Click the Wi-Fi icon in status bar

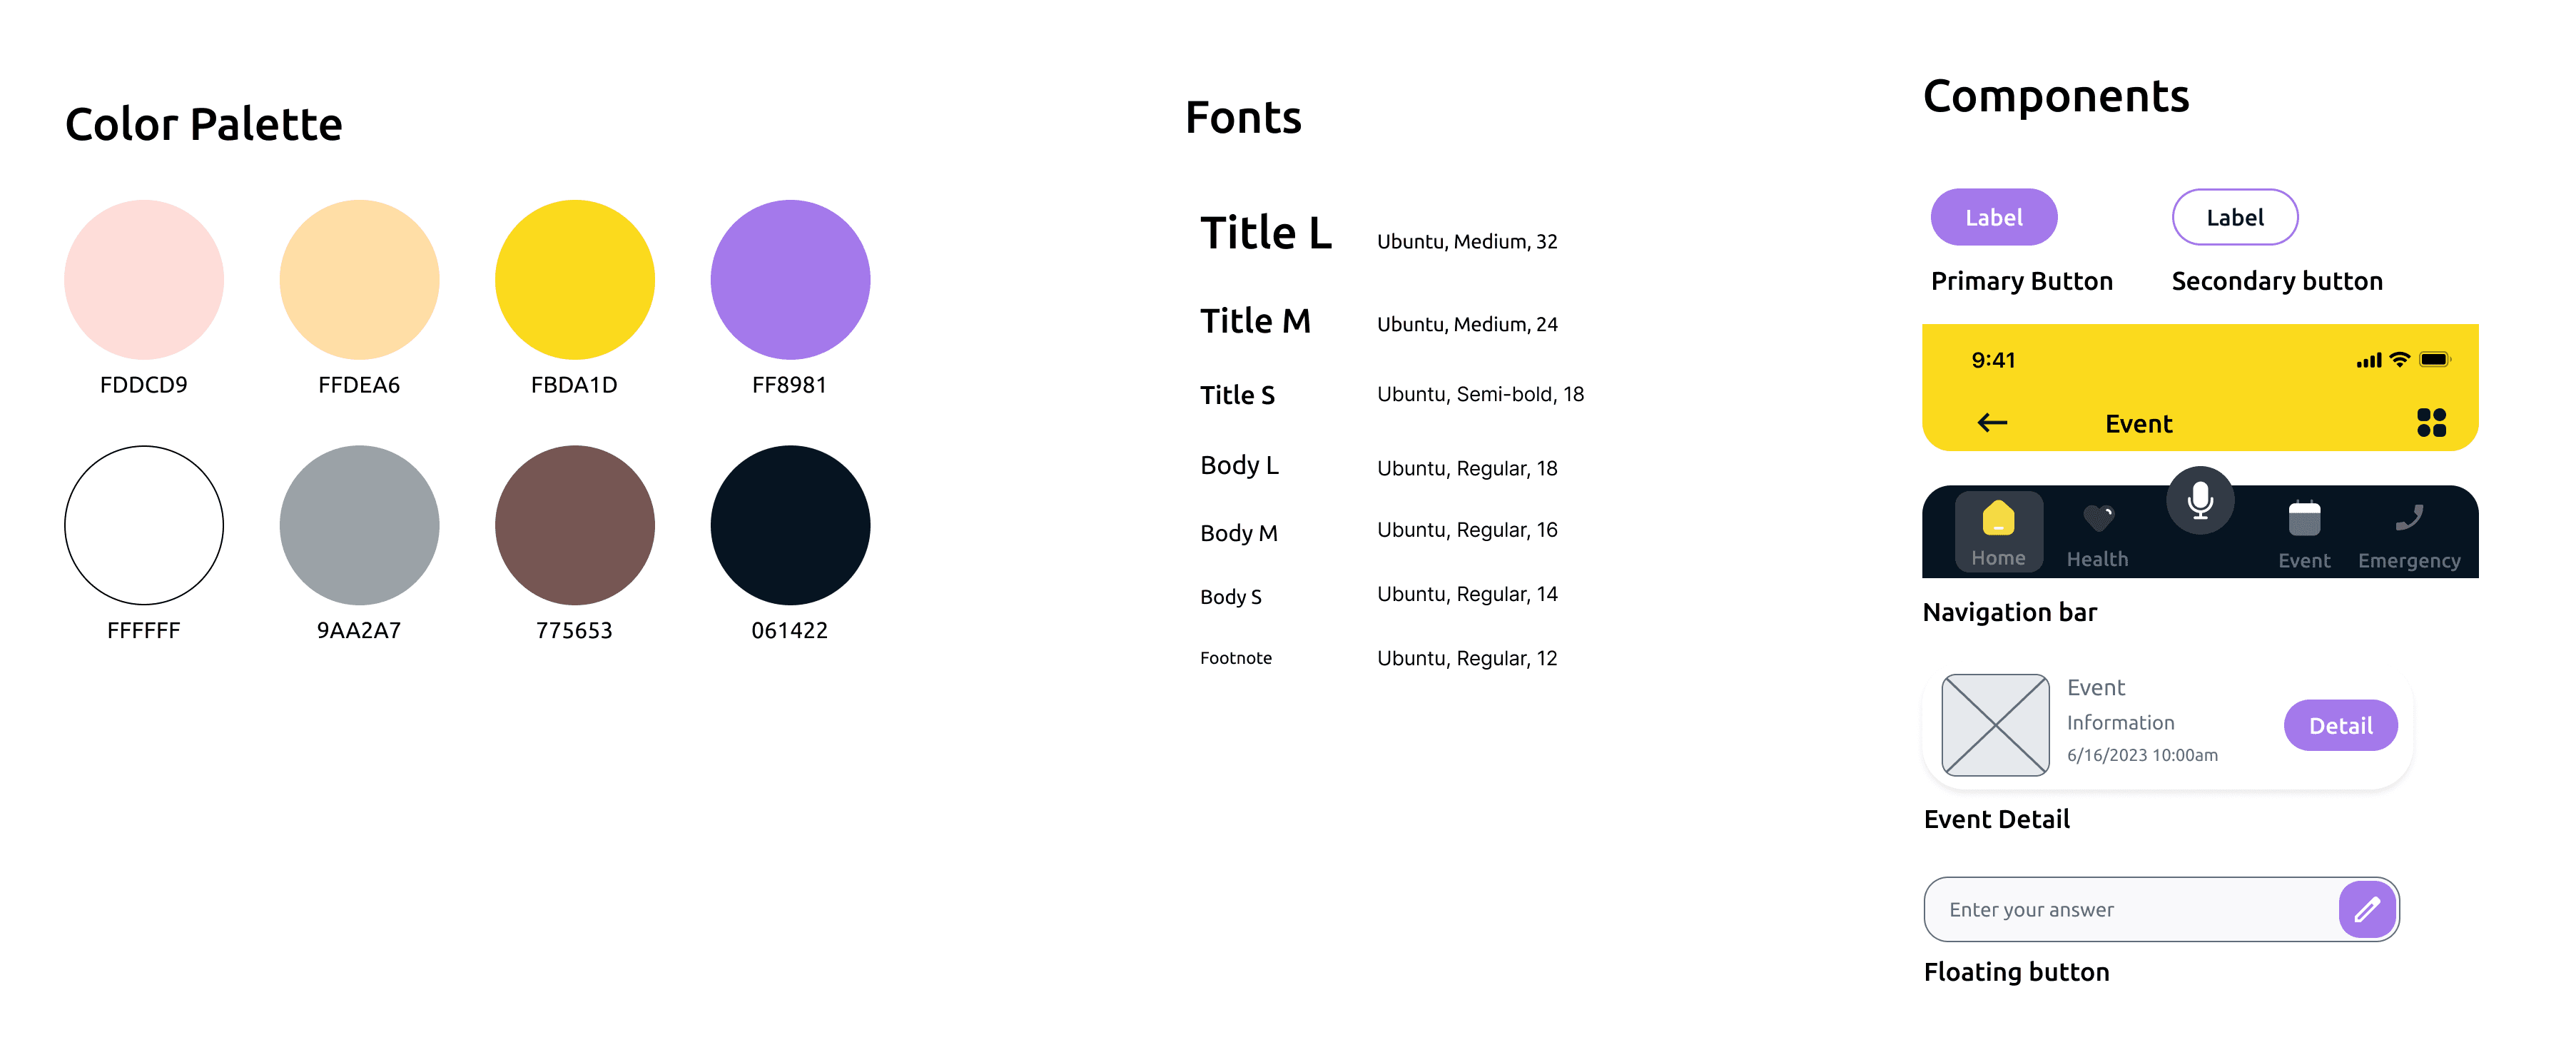coord(2399,360)
